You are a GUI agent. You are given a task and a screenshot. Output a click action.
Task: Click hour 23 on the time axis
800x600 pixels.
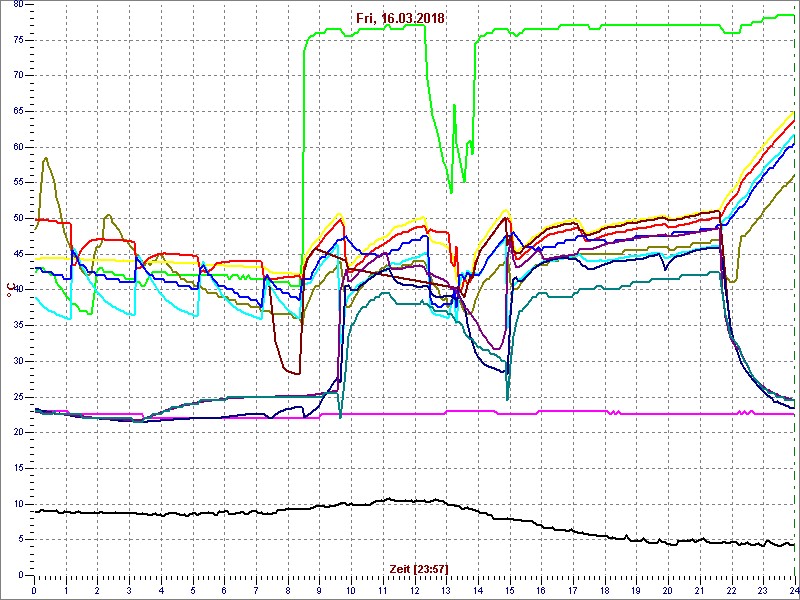click(763, 588)
